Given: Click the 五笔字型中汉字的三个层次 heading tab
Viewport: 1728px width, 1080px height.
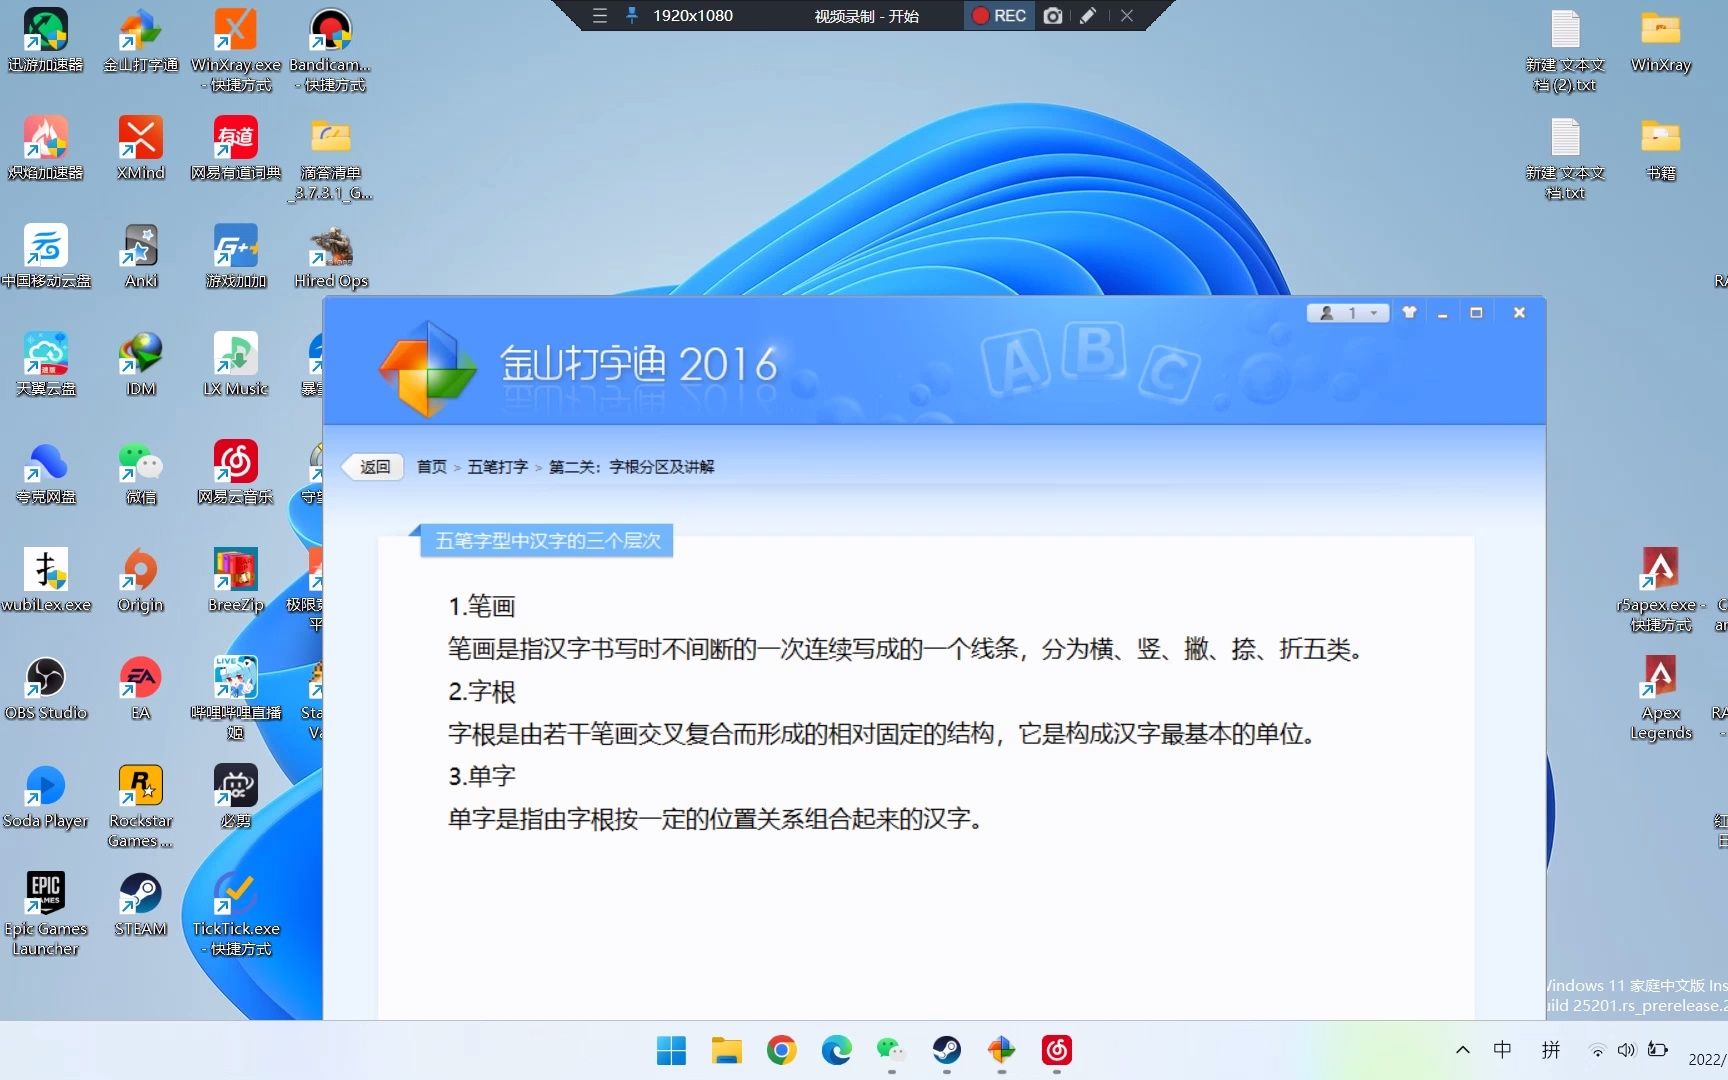Looking at the screenshot, I should 546,541.
